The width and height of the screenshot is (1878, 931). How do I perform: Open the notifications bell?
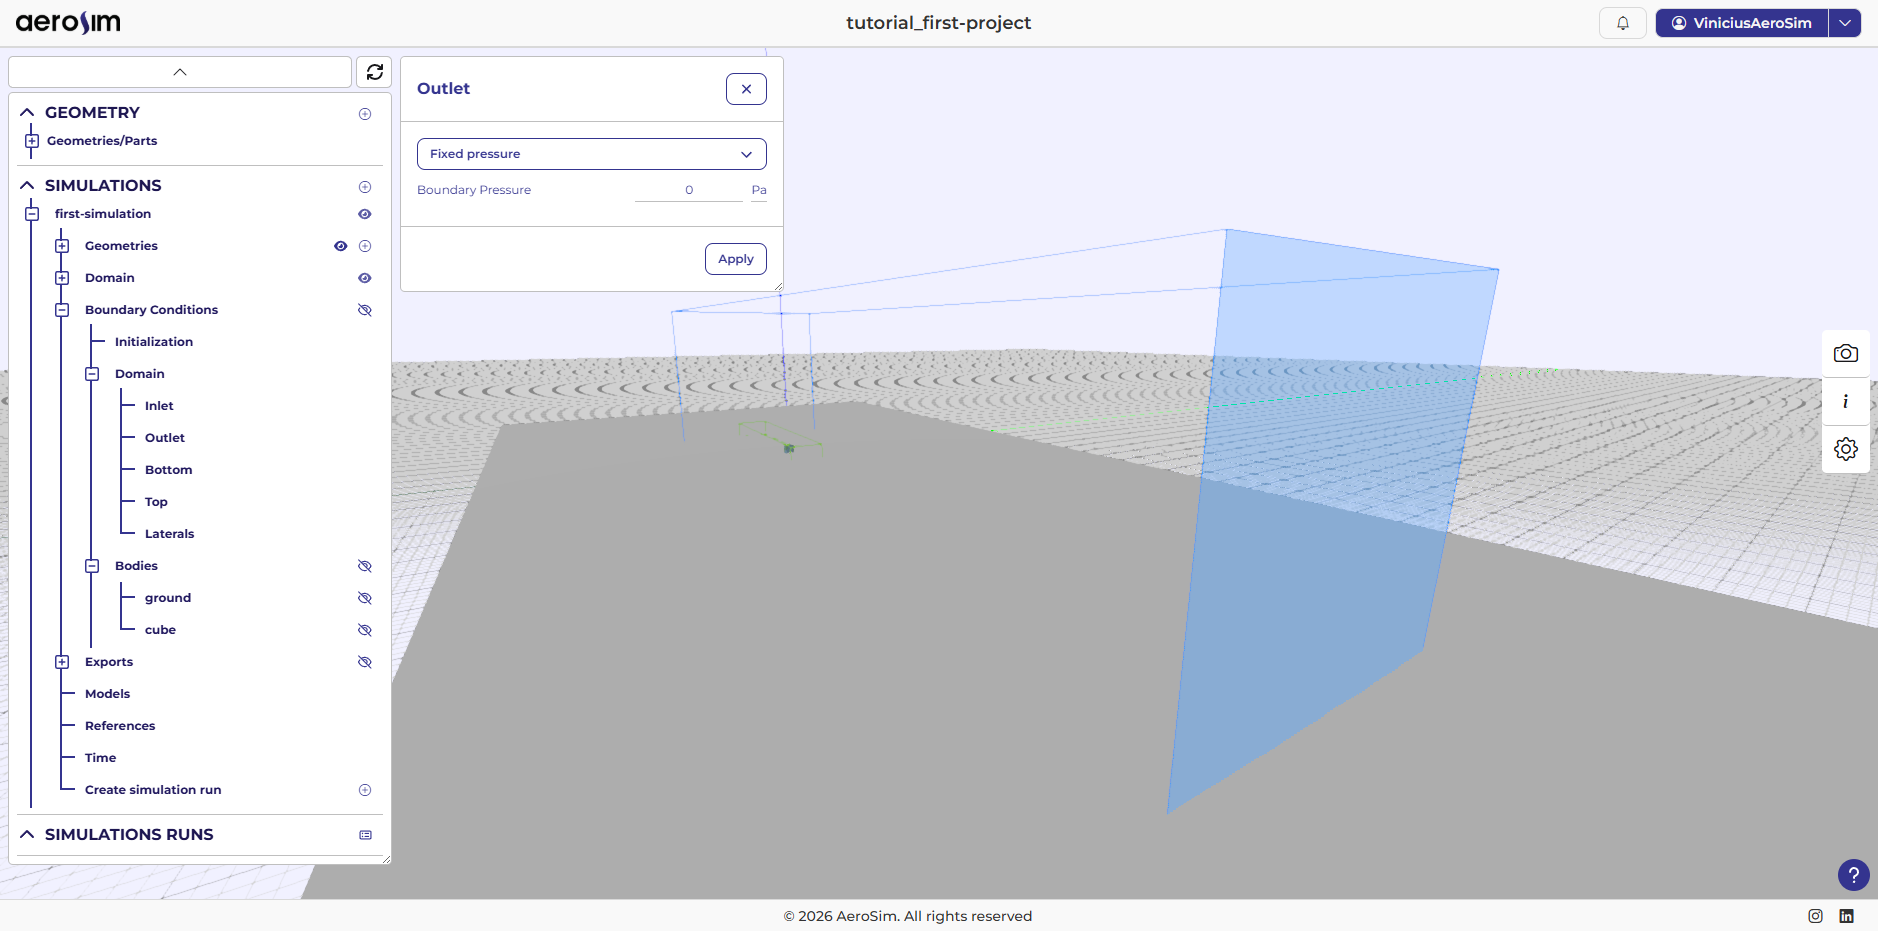pos(1622,23)
